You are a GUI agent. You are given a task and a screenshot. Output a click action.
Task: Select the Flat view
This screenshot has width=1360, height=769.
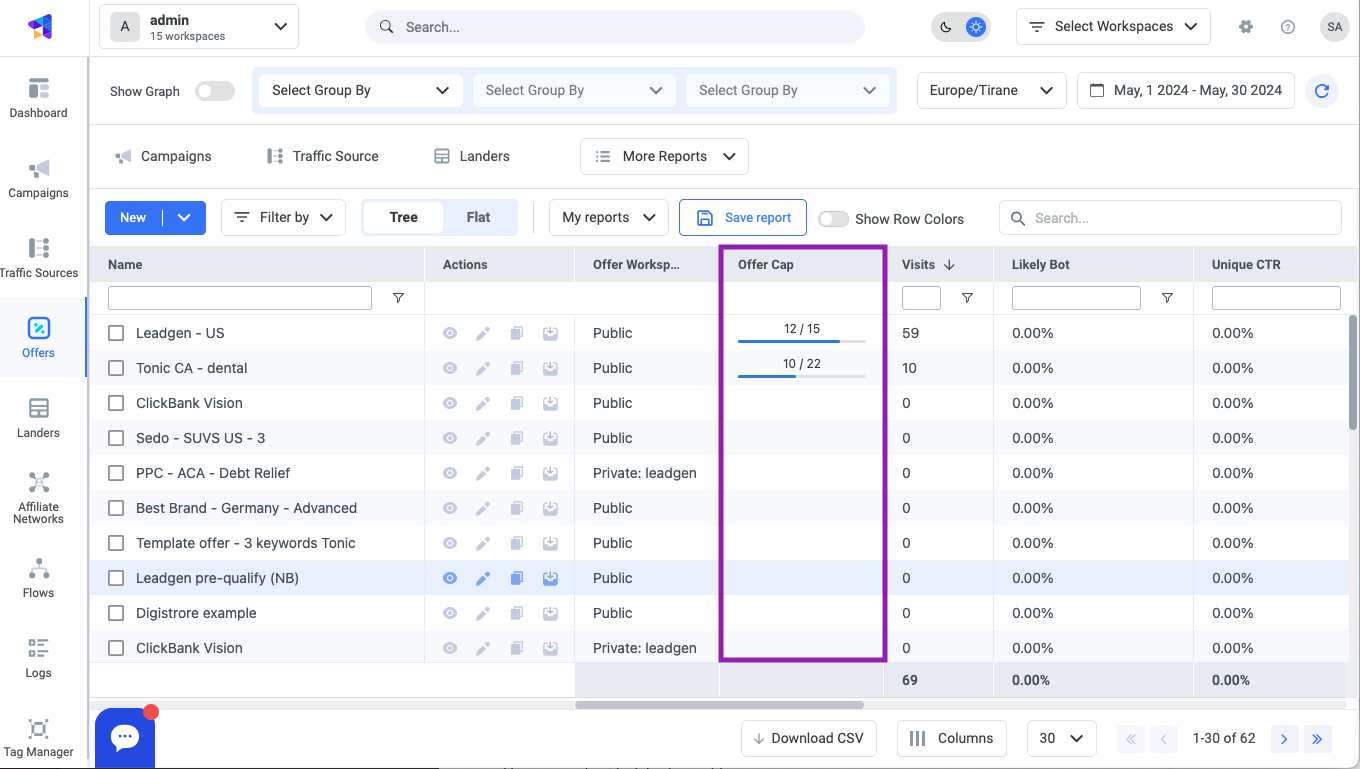click(478, 217)
